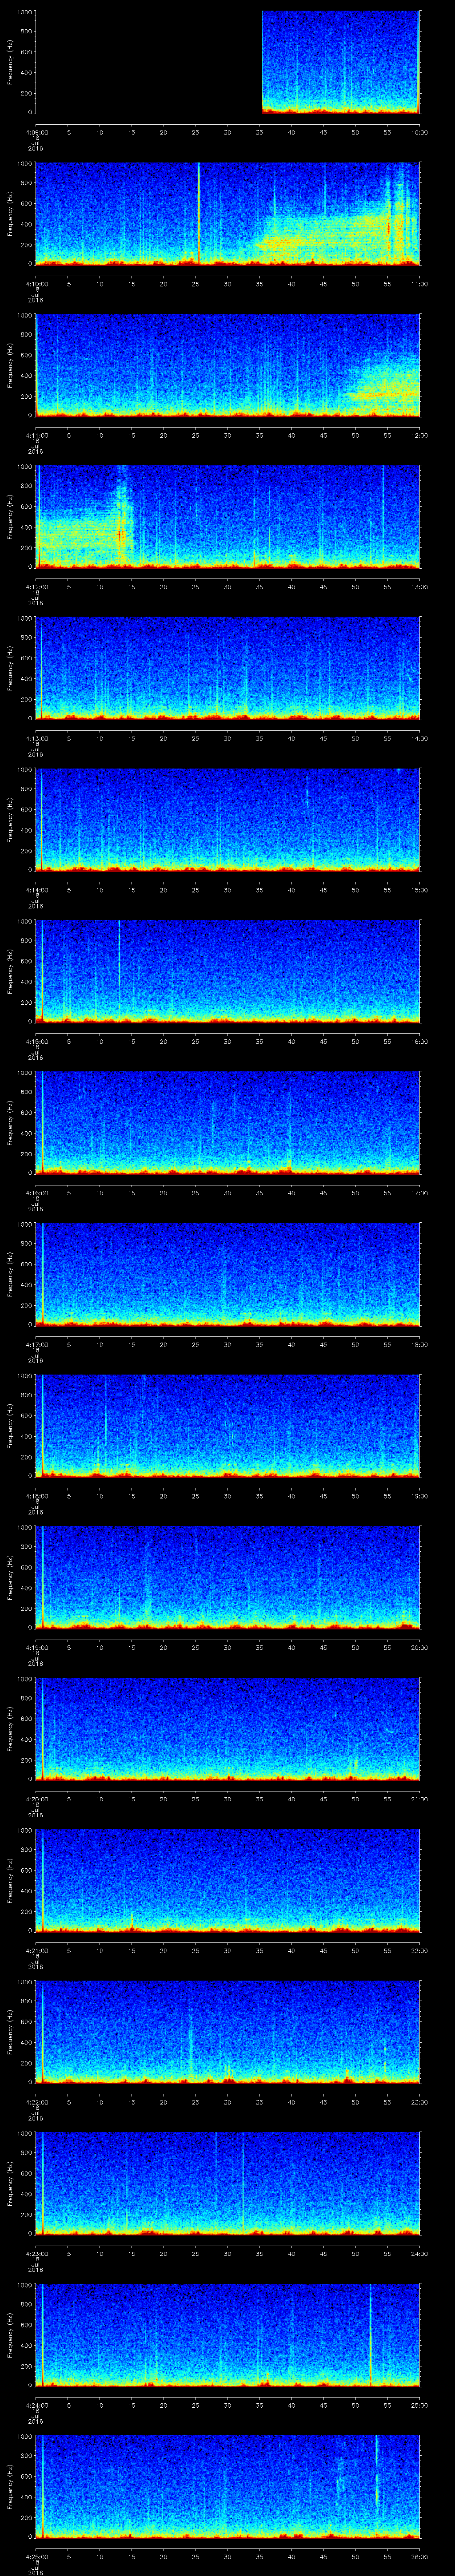Click the spectrogram panel starting at 4:13:00
The image size is (455, 2576).
tap(228, 668)
